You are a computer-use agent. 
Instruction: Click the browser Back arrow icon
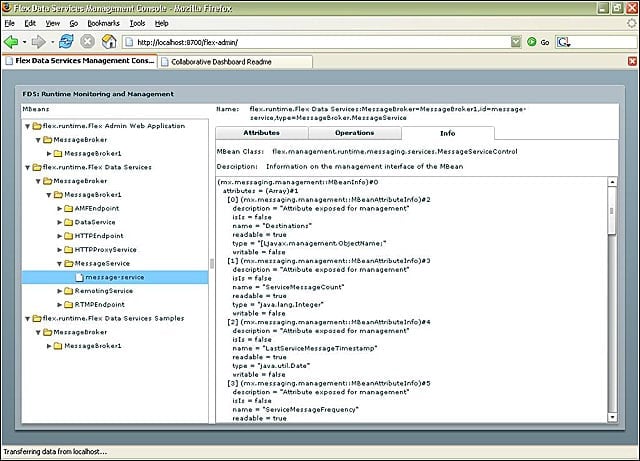click(11, 42)
